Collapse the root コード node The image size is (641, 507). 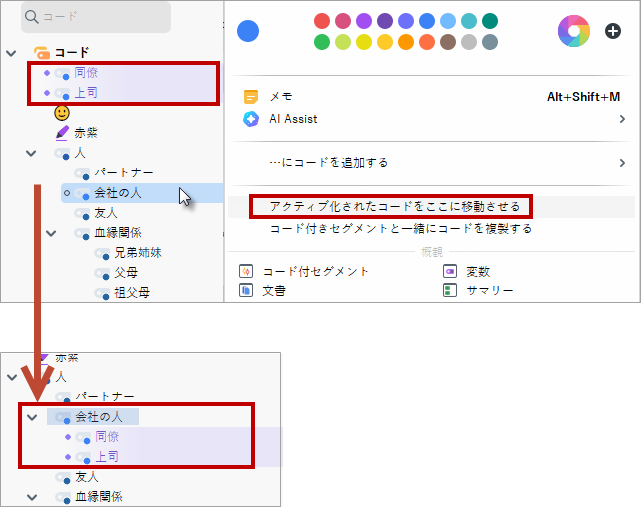point(11,52)
